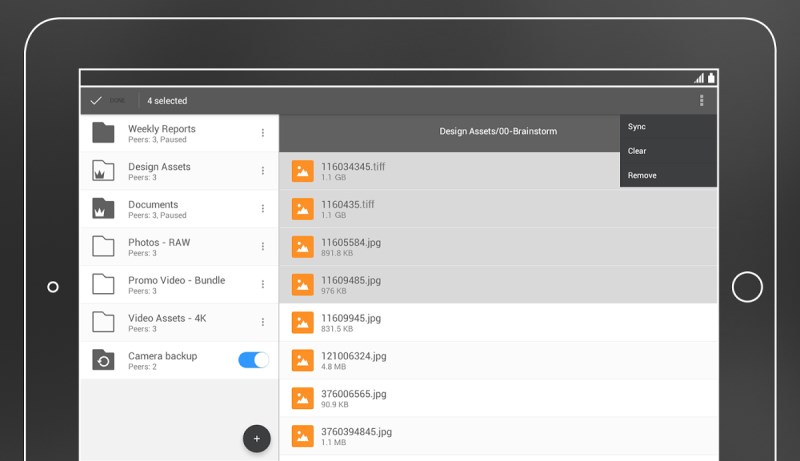800x461 pixels.
Task: Click image icon for 116034345.tiff
Action: tap(303, 171)
